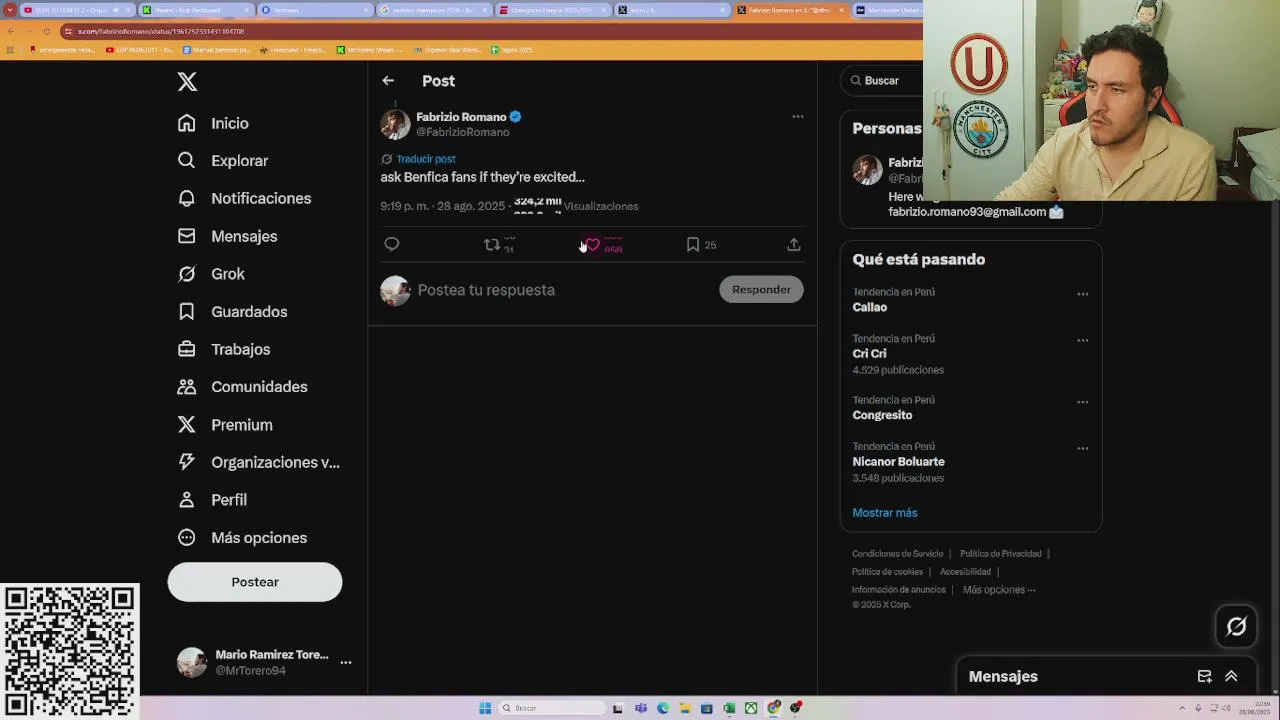Go to Inicio in sidebar
The width and height of the screenshot is (1280, 720).
(213, 123)
